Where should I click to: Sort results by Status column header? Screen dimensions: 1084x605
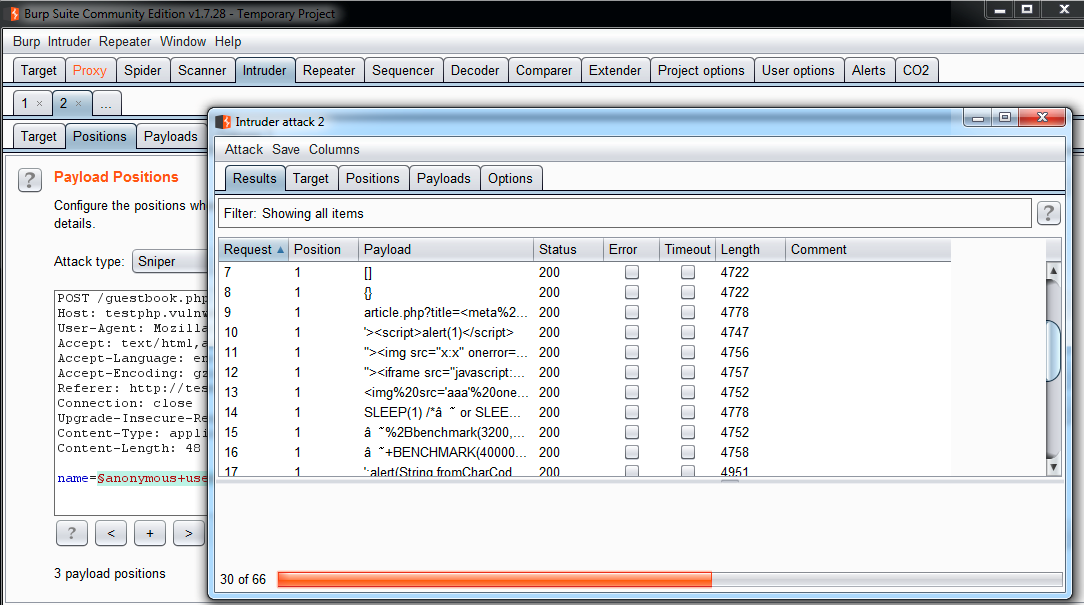568,250
